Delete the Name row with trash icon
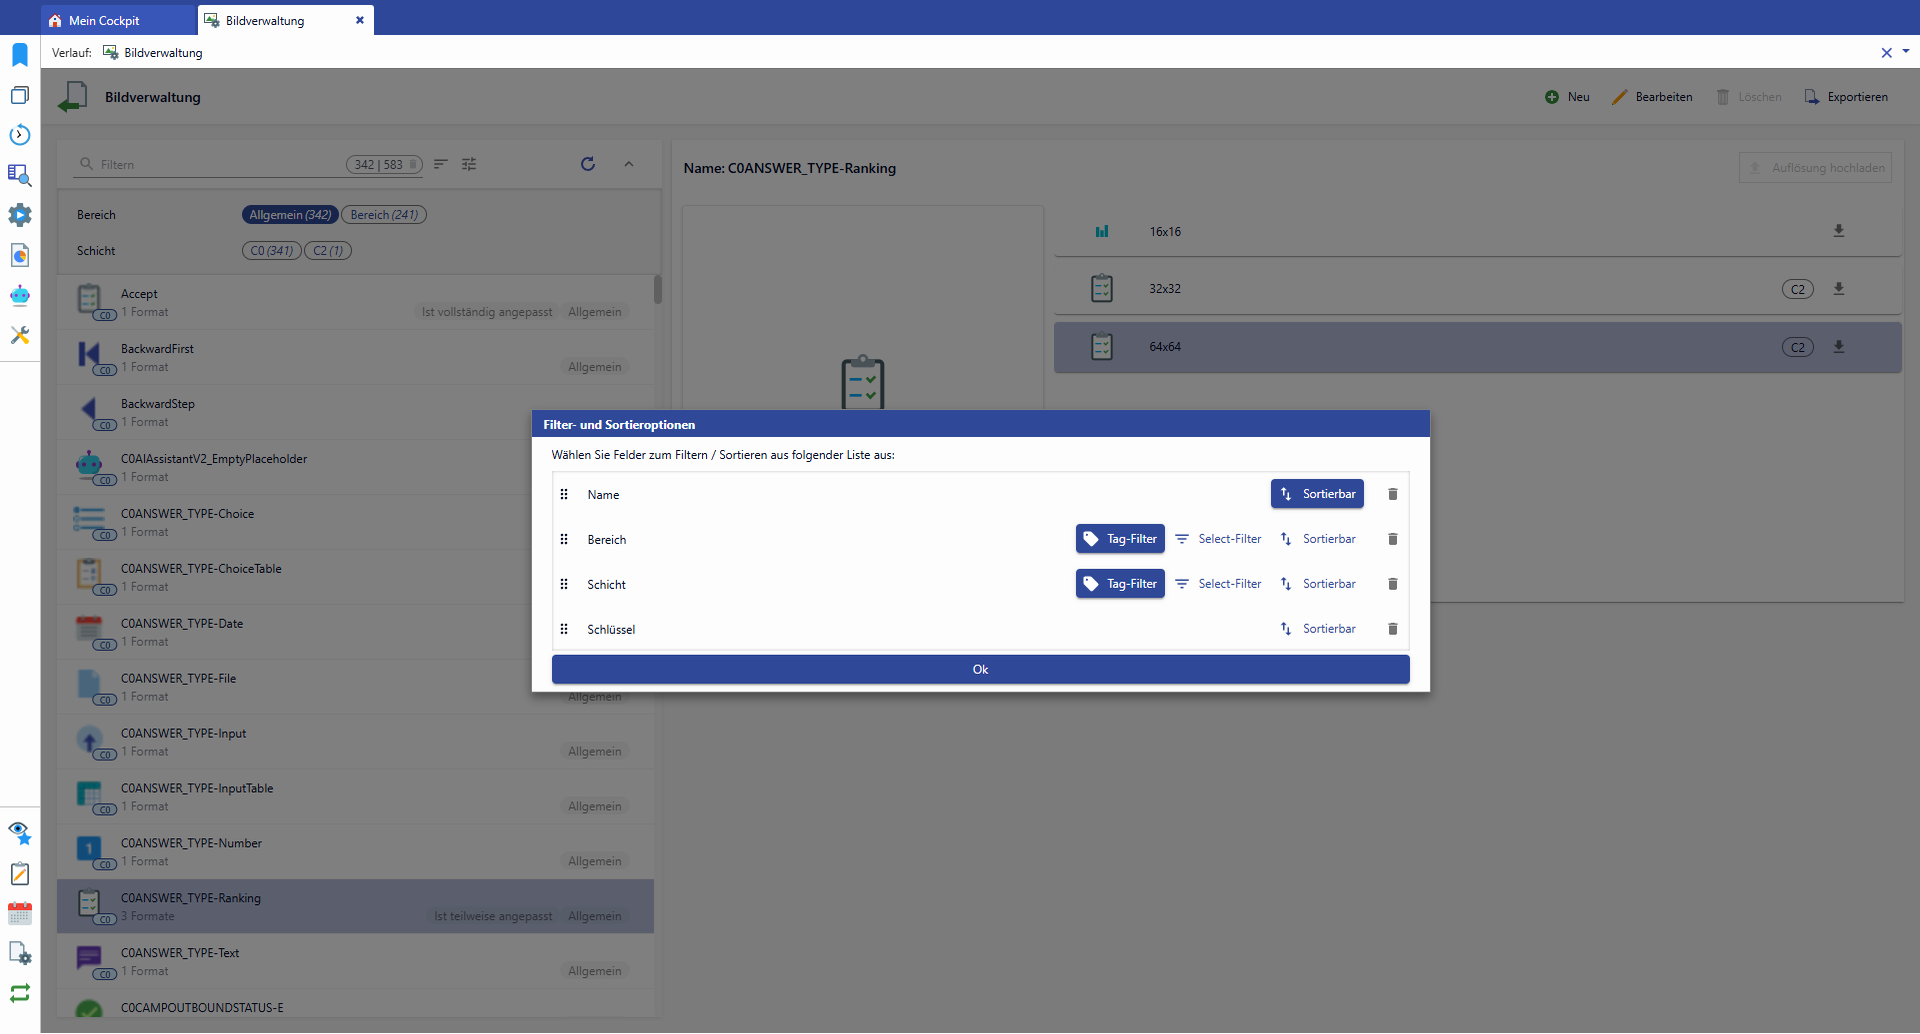This screenshot has width=1920, height=1034. [x=1392, y=494]
